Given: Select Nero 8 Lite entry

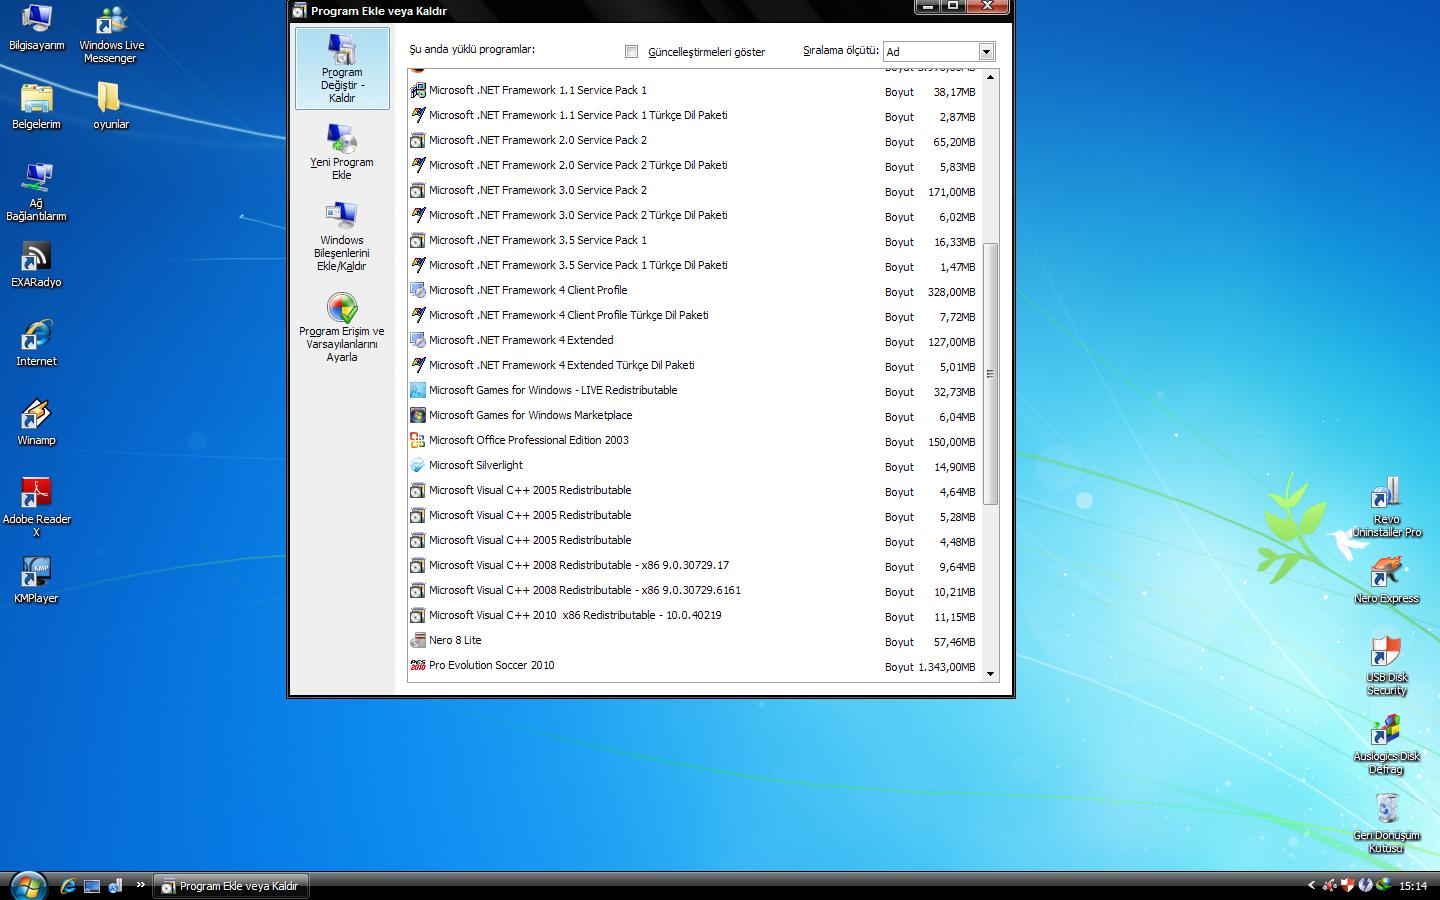Looking at the screenshot, I should (x=694, y=640).
